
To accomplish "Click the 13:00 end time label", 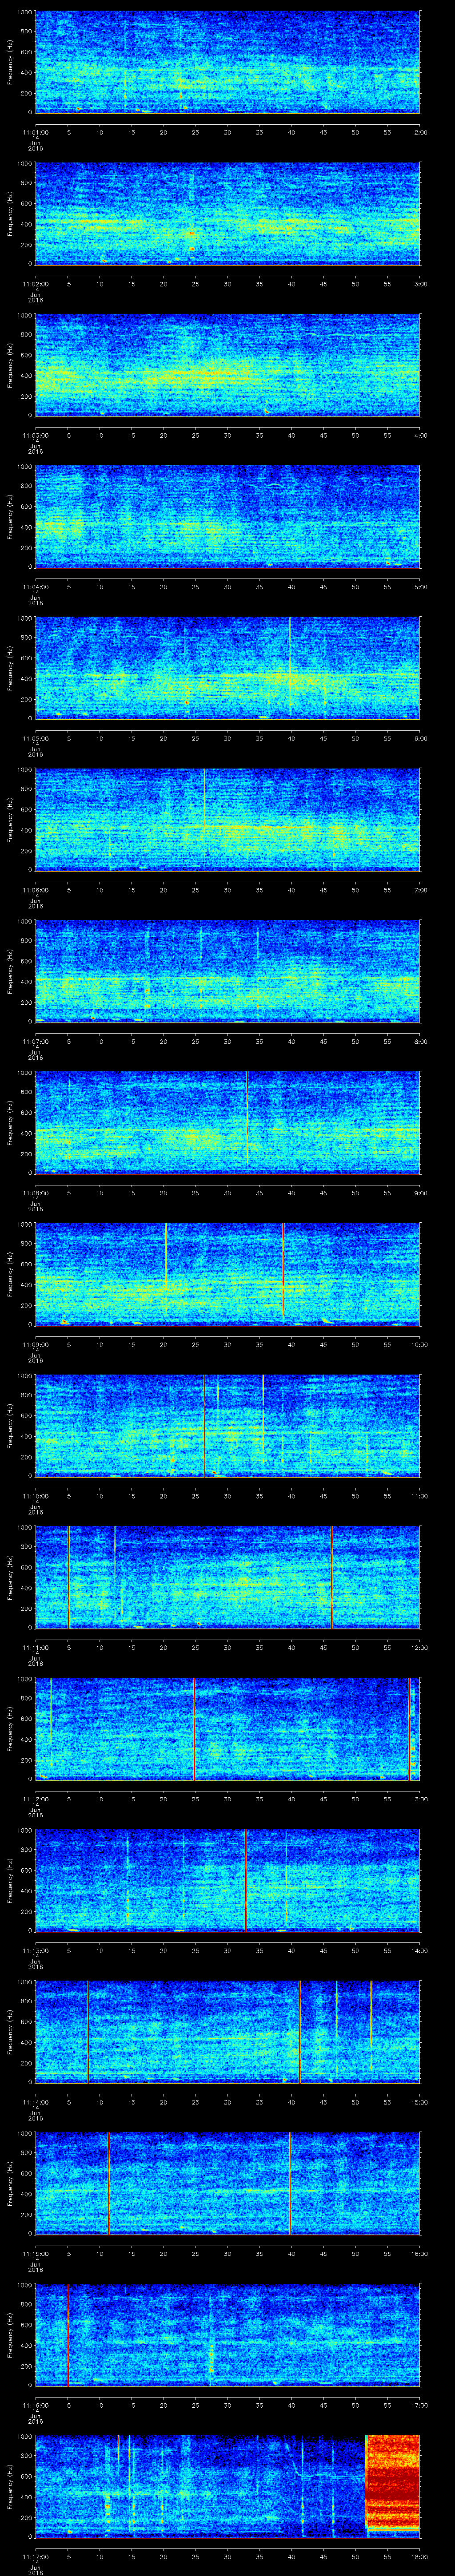I will 420,1799.
